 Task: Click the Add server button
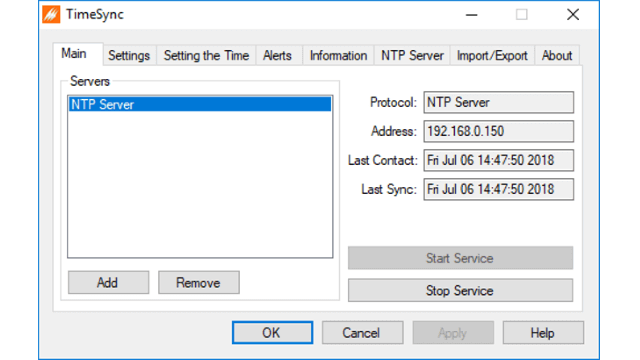point(108,282)
